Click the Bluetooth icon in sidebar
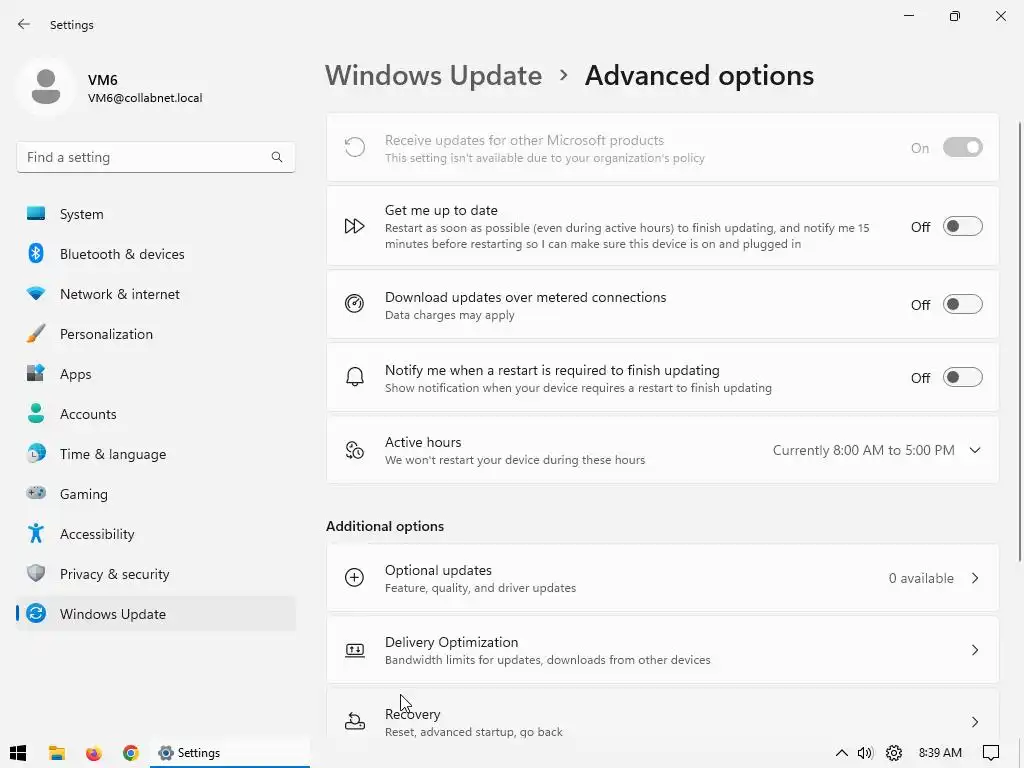This screenshot has width=1024, height=768. tap(36, 253)
